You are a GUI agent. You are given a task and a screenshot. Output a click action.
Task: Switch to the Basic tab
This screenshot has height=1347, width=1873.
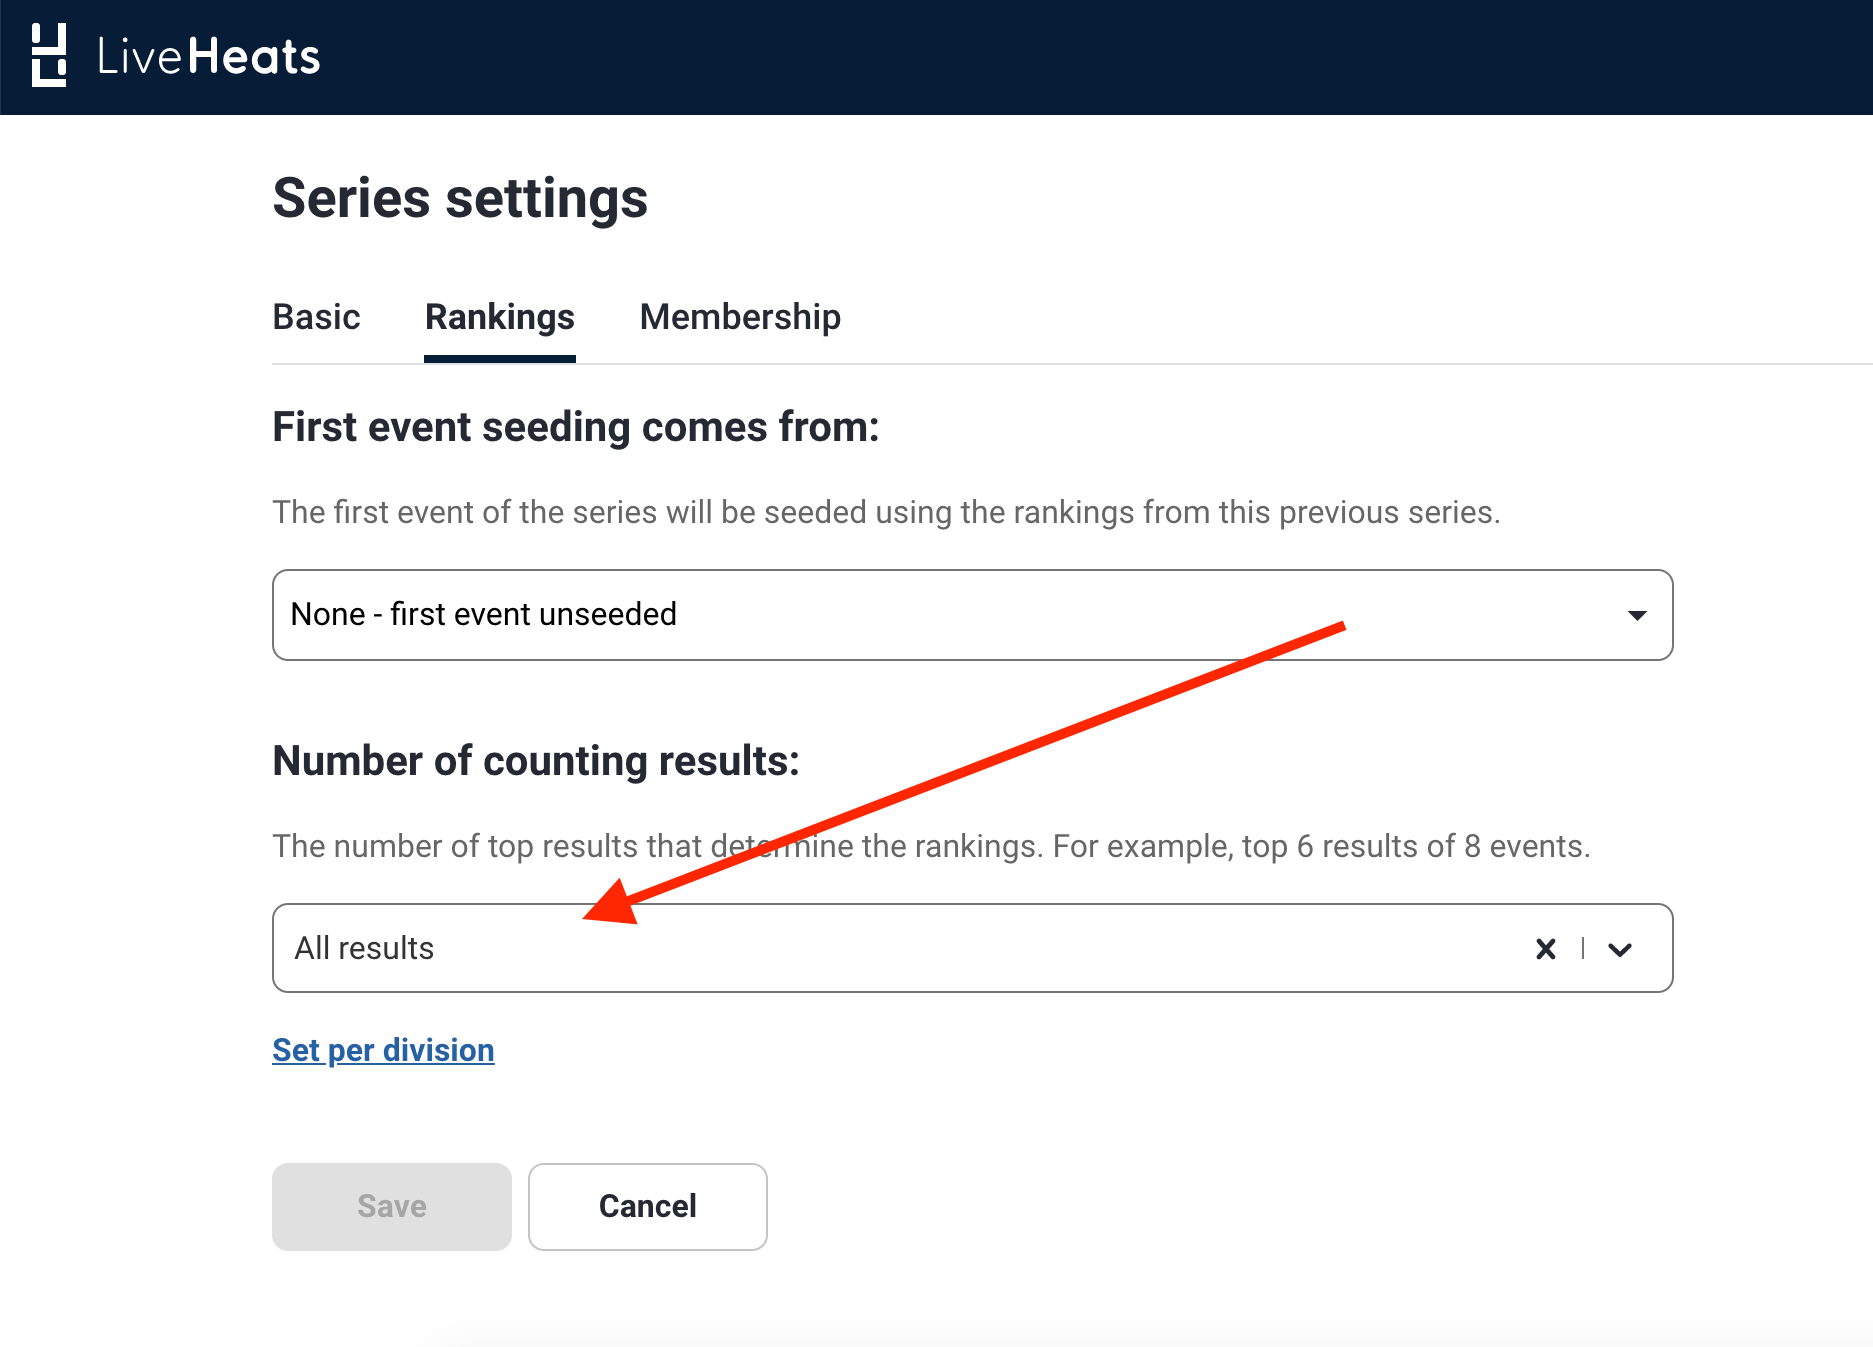[316, 317]
